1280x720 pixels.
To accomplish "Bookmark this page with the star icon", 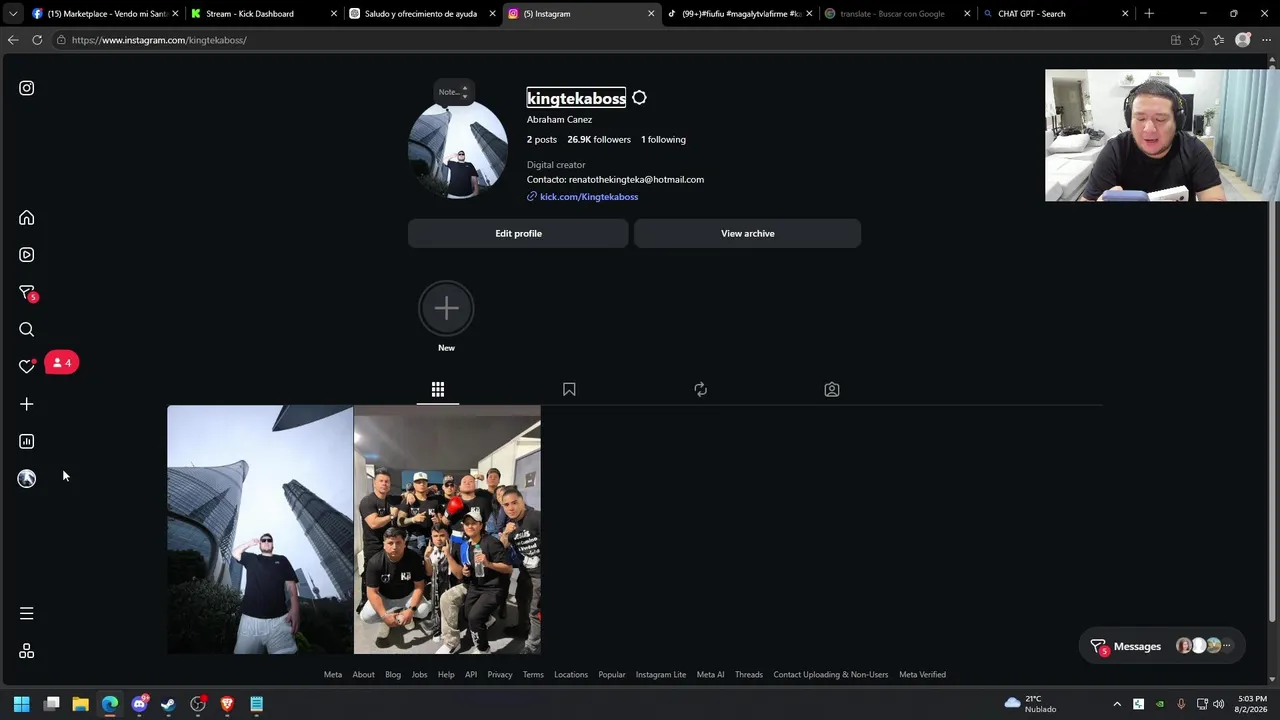I will pos(1195,40).
